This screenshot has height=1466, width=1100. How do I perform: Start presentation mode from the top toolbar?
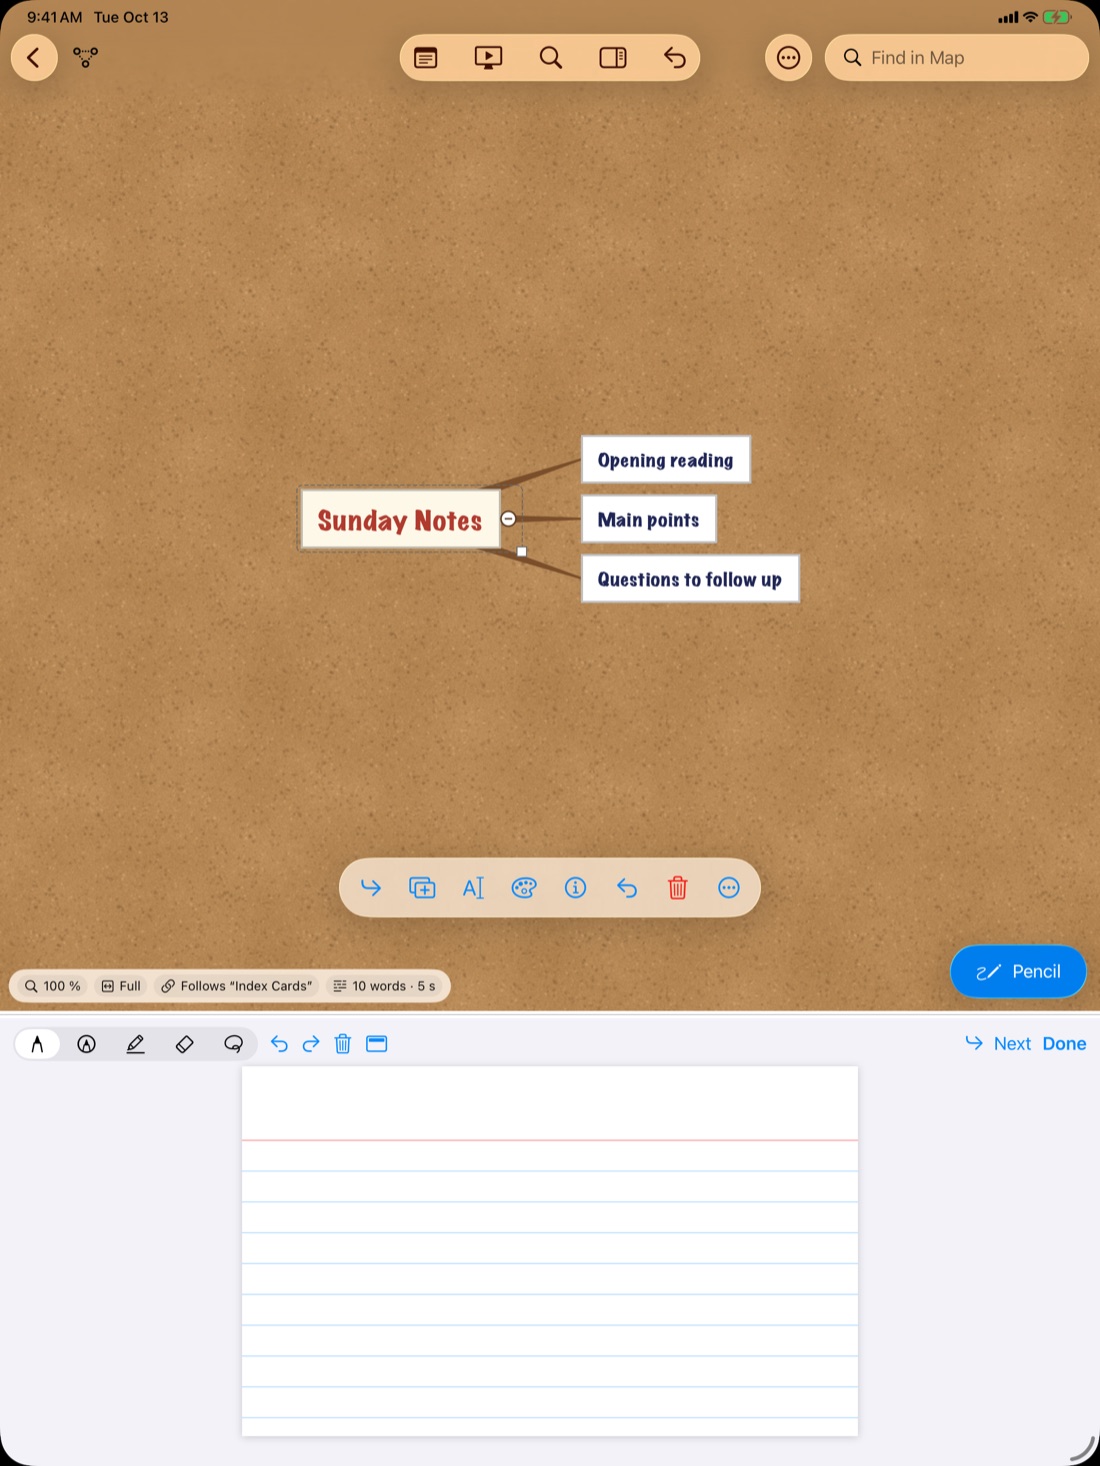pos(488,58)
